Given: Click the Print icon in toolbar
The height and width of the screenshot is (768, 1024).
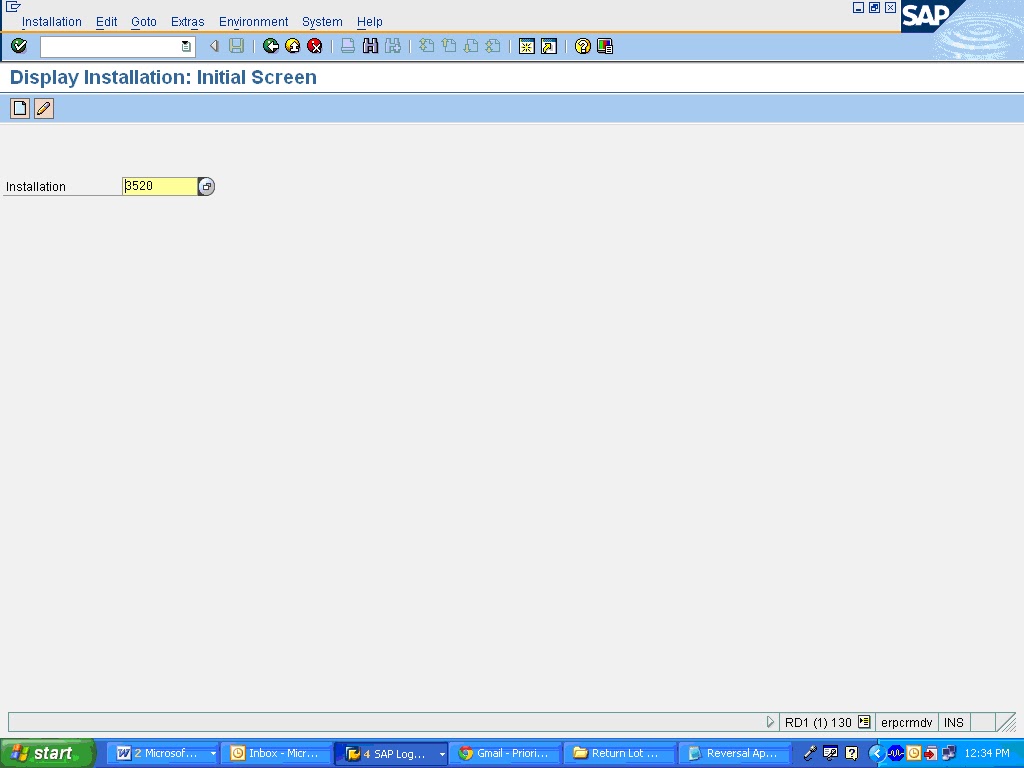Looking at the screenshot, I should click(x=348, y=46).
